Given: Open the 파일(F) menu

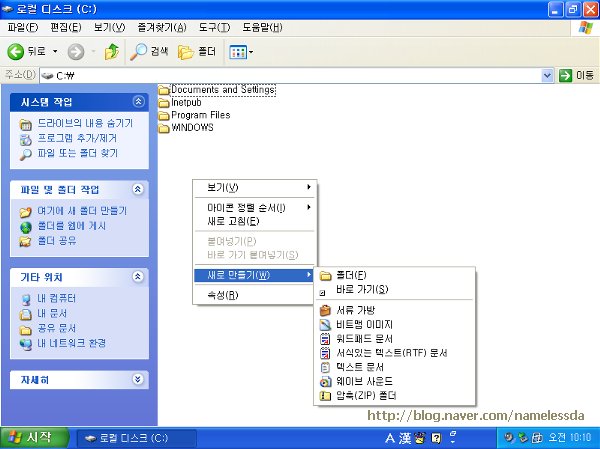Looking at the screenshot, I should pyautogui.click(x=23, y=28).
